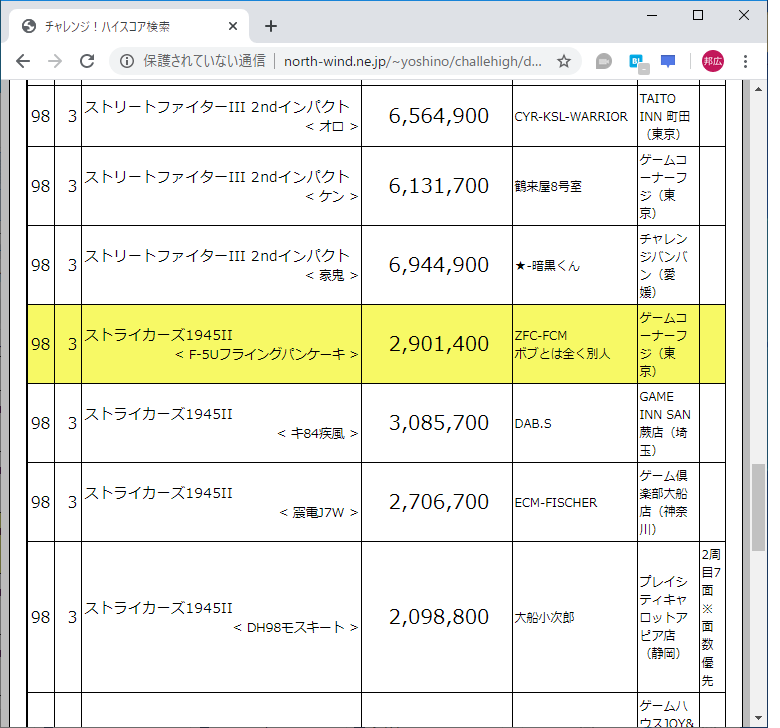The image size is (780, 728).
Task: Click store TAITO INN 町田（東京）
Action: (665, 116)
